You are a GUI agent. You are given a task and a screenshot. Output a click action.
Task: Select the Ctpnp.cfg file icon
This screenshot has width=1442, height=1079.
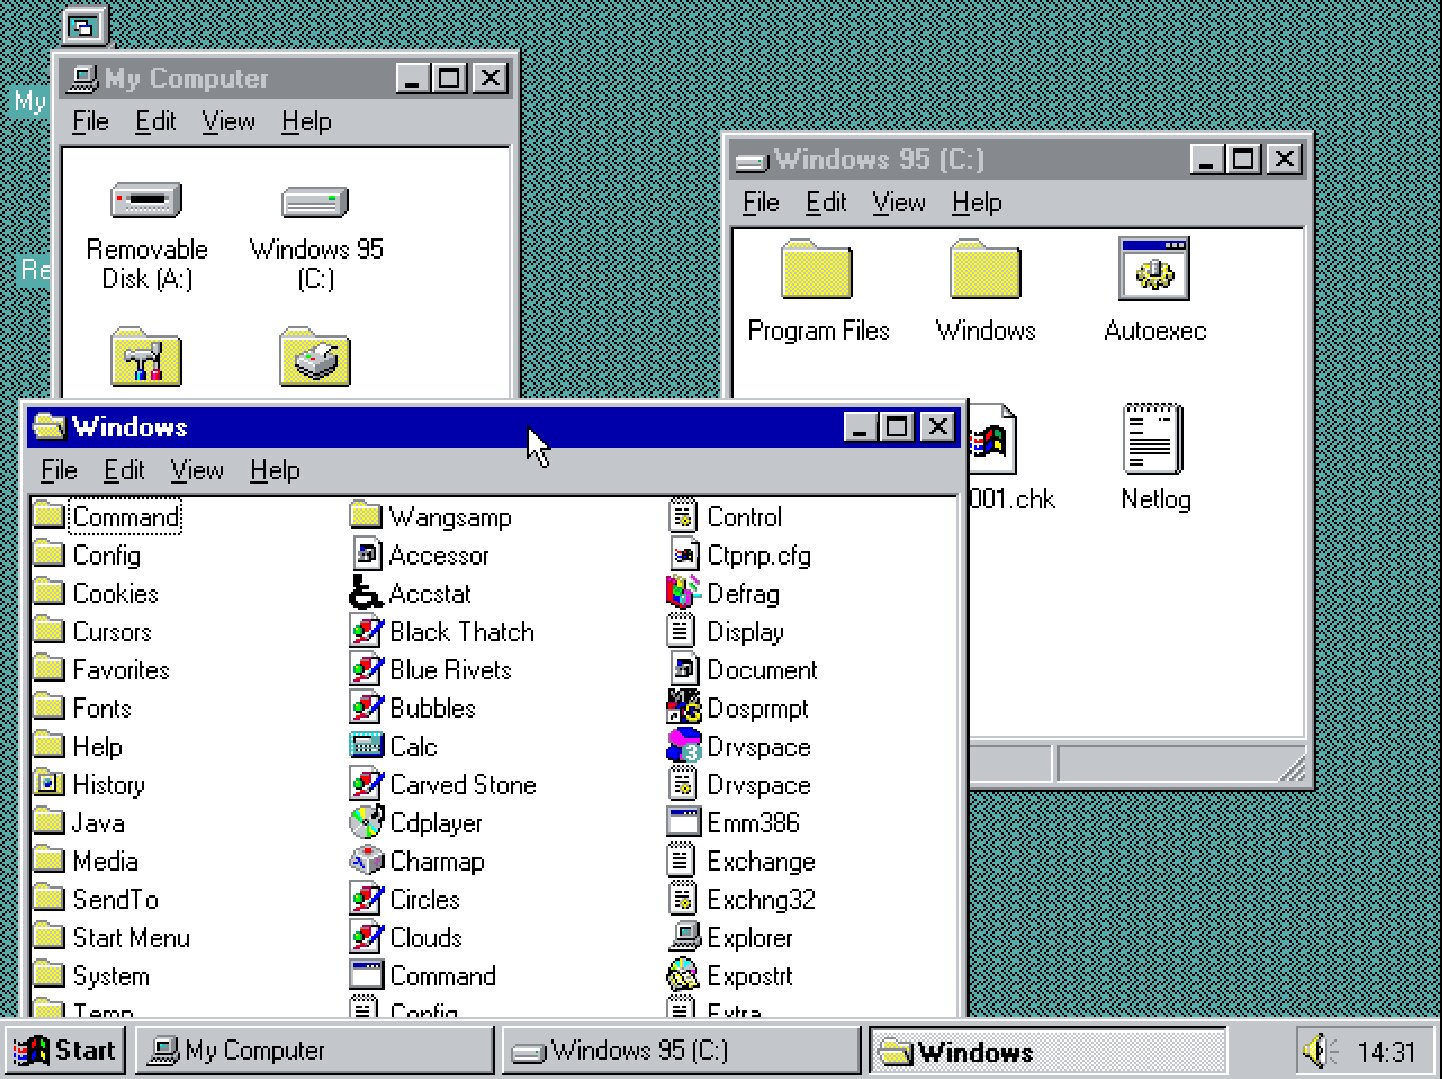coord(684,554)
